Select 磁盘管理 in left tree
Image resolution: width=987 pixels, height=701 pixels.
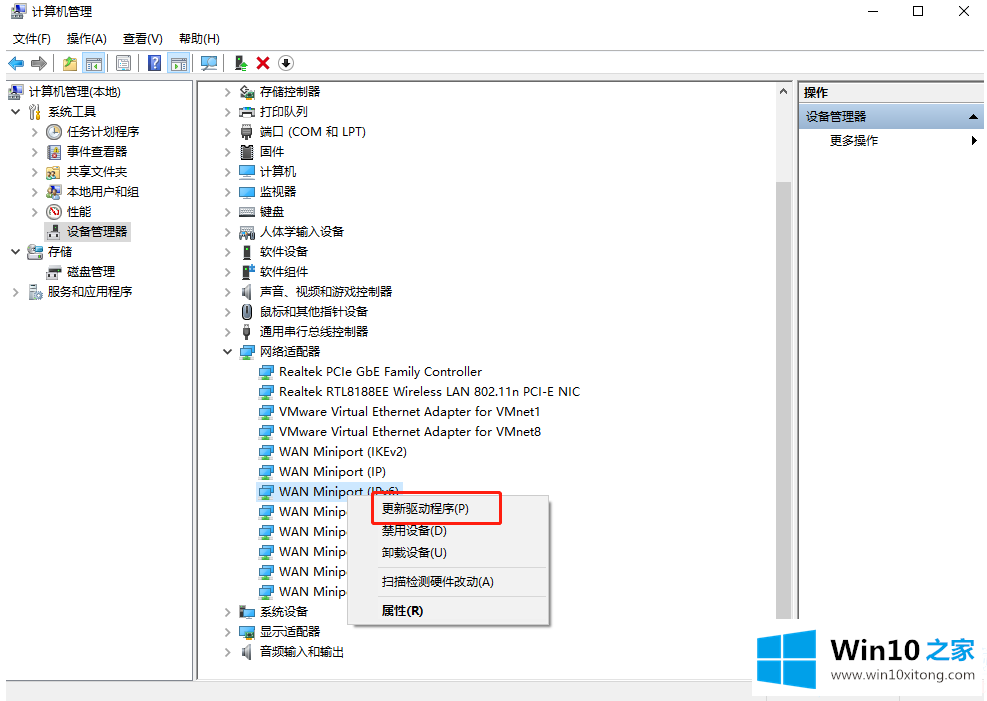91,272
